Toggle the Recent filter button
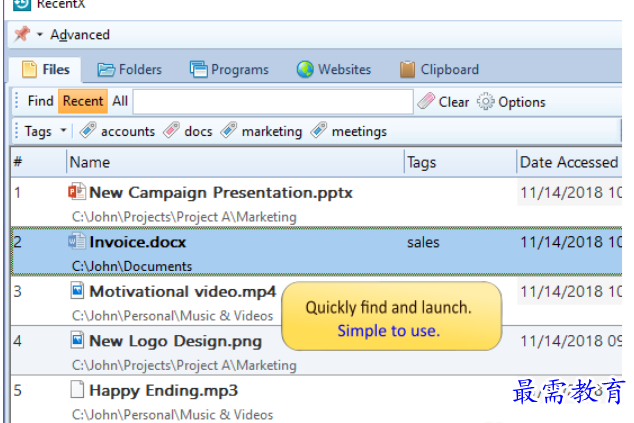The image size is (634, 423). [82, 101]
